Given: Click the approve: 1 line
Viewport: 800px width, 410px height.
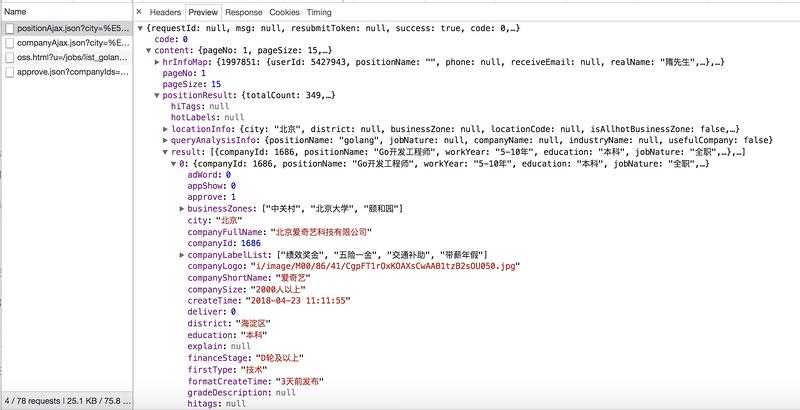Looking at the screenshot, I should (x=212, y=197).
